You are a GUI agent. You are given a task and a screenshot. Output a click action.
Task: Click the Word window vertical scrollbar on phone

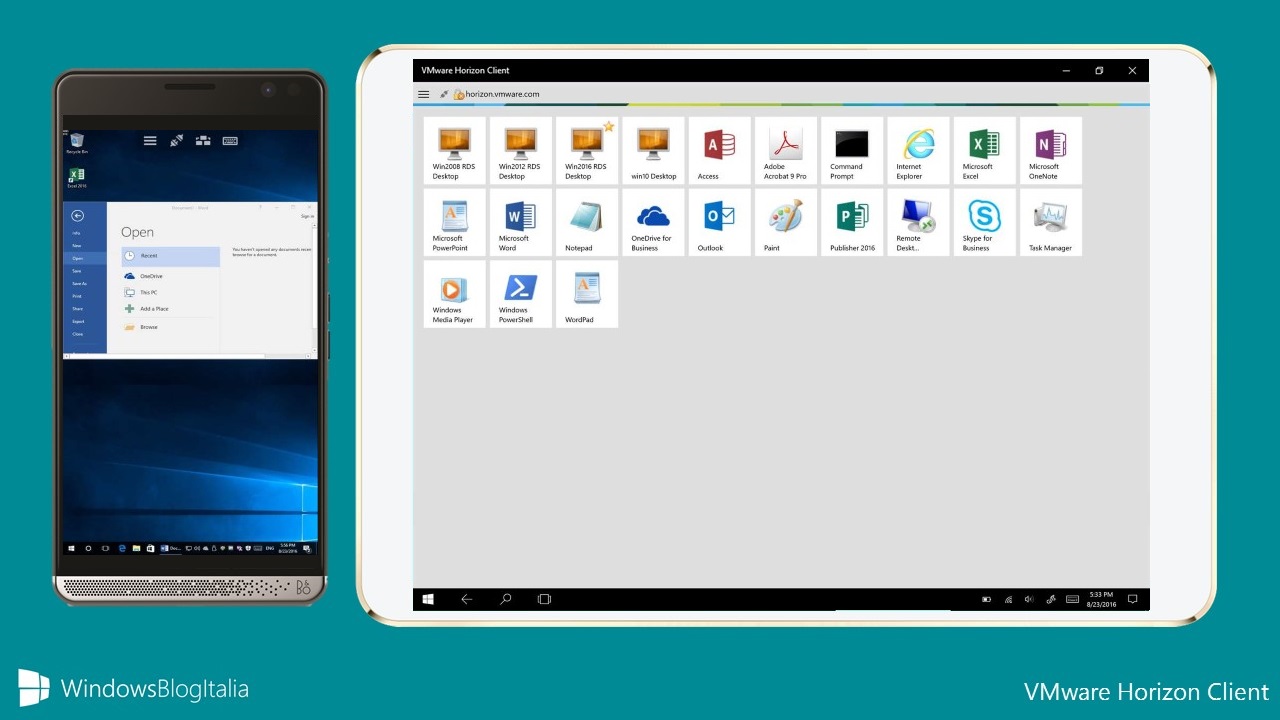coord(314,288)
